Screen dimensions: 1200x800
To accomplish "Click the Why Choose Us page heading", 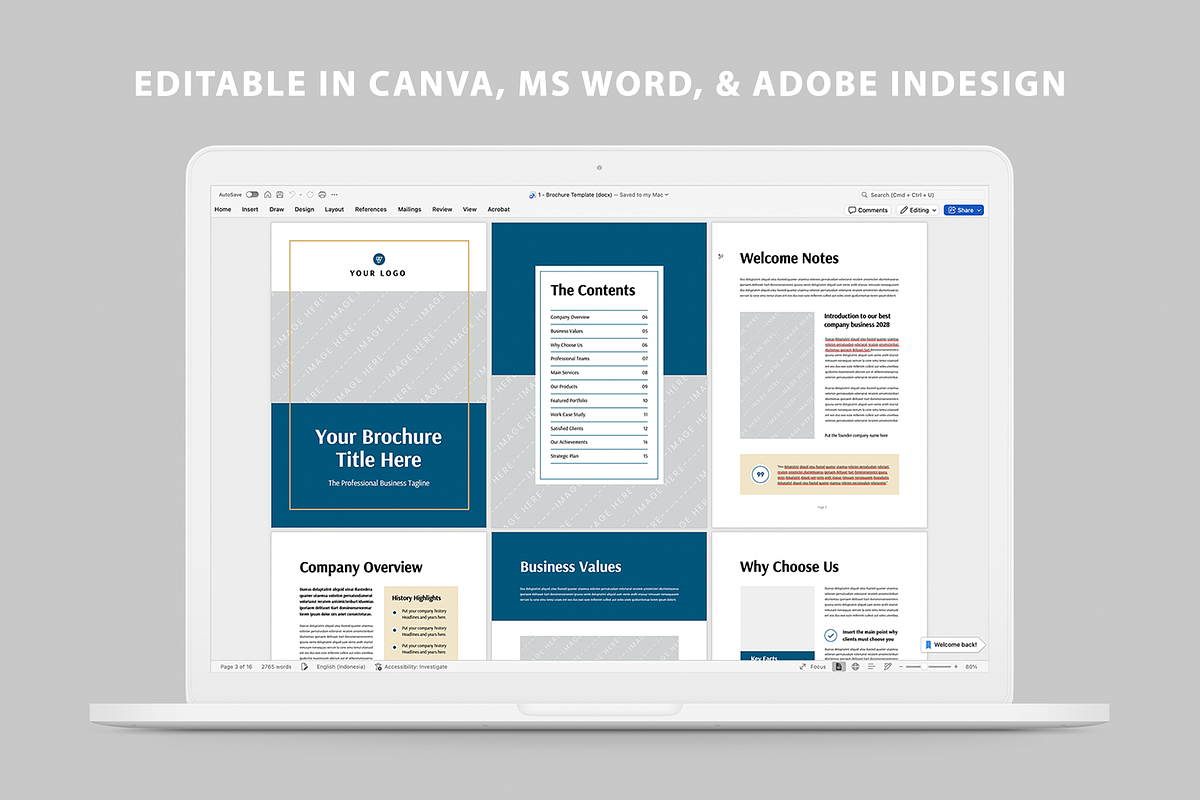I will [x=789, y=567].
